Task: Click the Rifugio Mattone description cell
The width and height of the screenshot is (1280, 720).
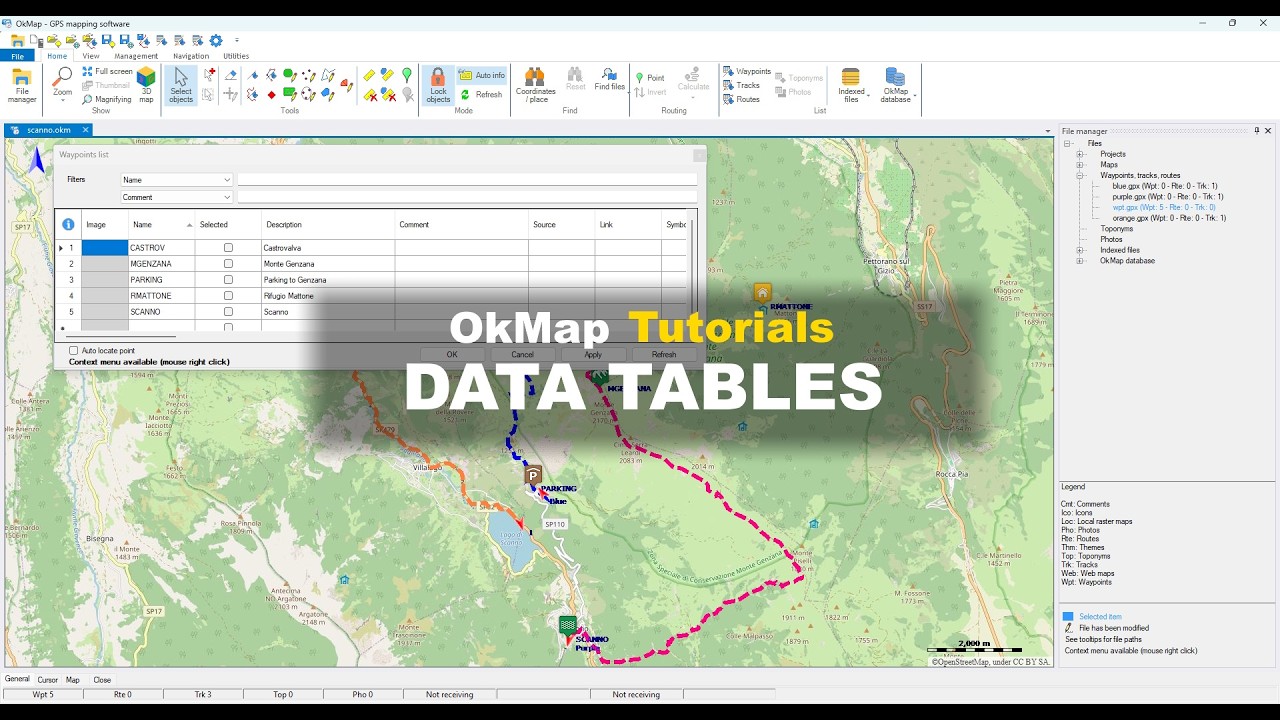Action: click(328, 296)
